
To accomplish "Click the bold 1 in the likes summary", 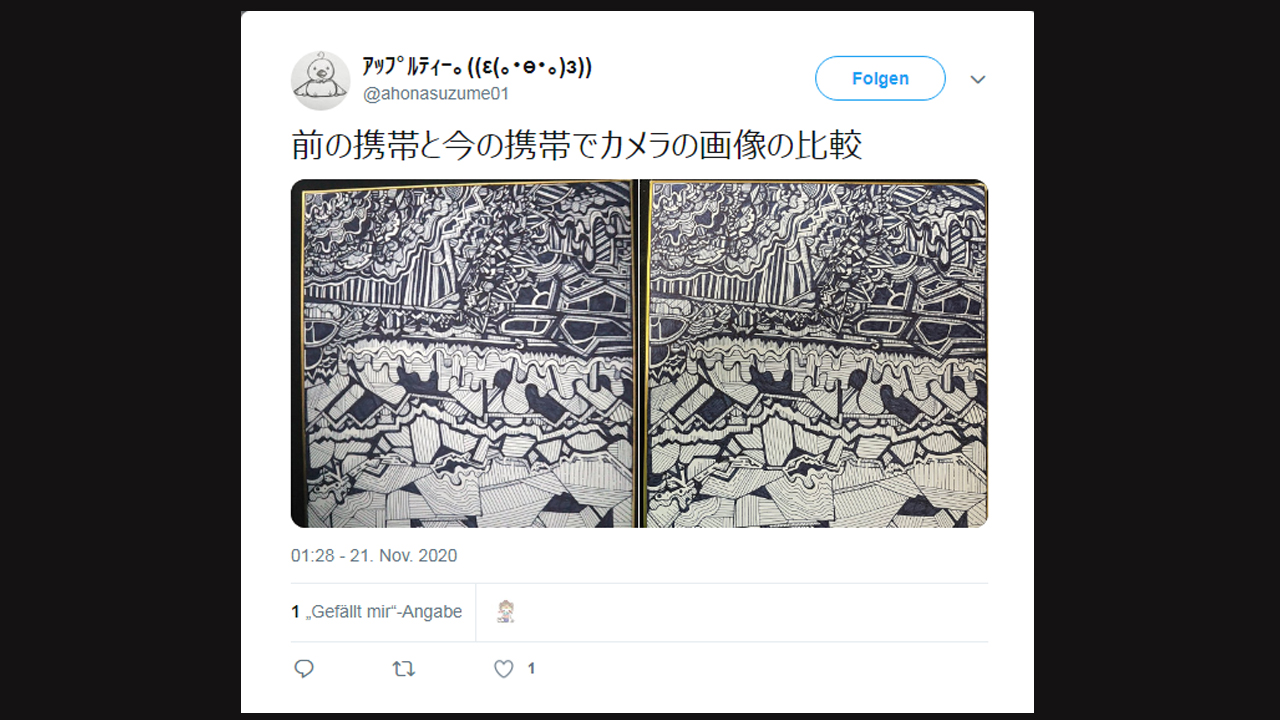I will point(296,612).
